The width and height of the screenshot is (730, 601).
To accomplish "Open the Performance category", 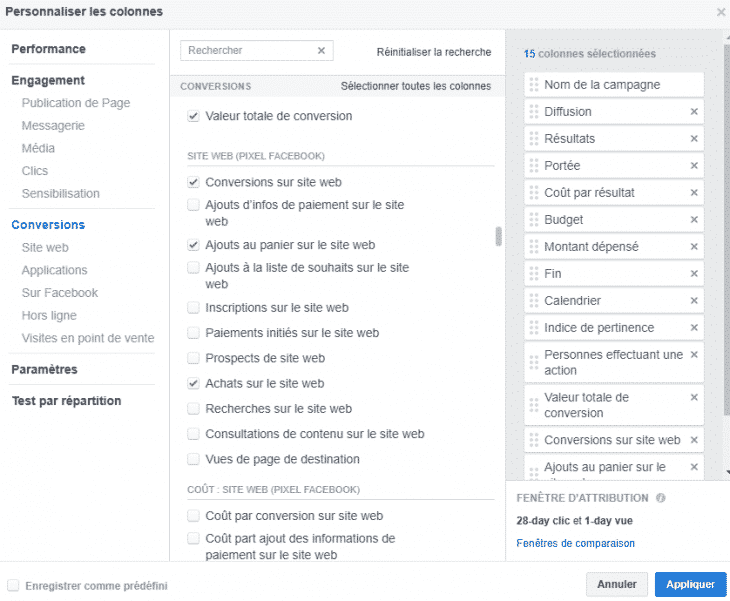I will [x=48, y=49].
